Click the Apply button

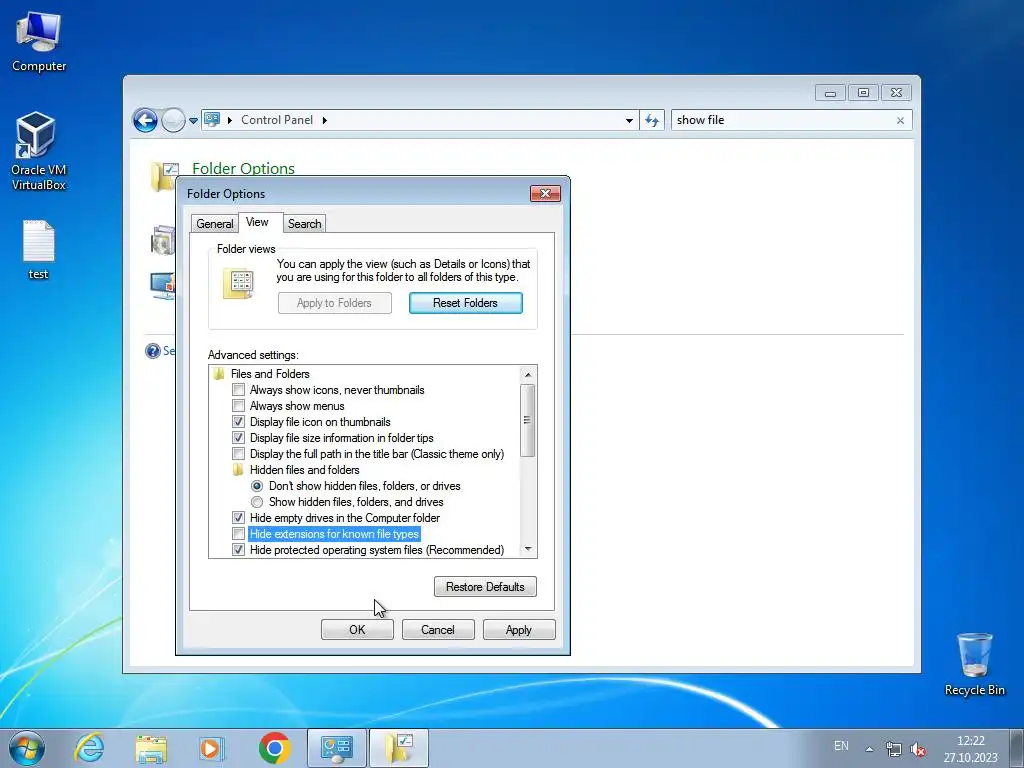point(519,630)
